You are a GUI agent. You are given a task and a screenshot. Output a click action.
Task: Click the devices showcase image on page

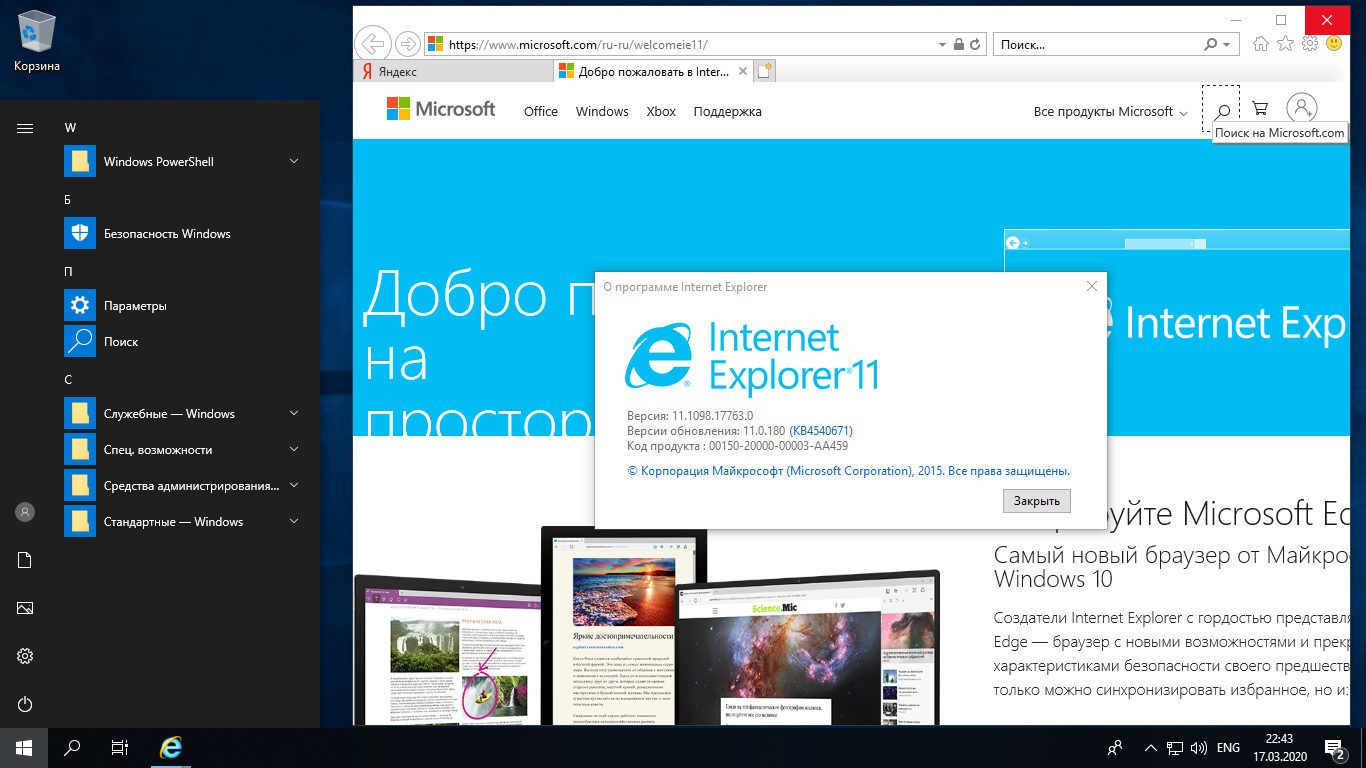[648, 625]
